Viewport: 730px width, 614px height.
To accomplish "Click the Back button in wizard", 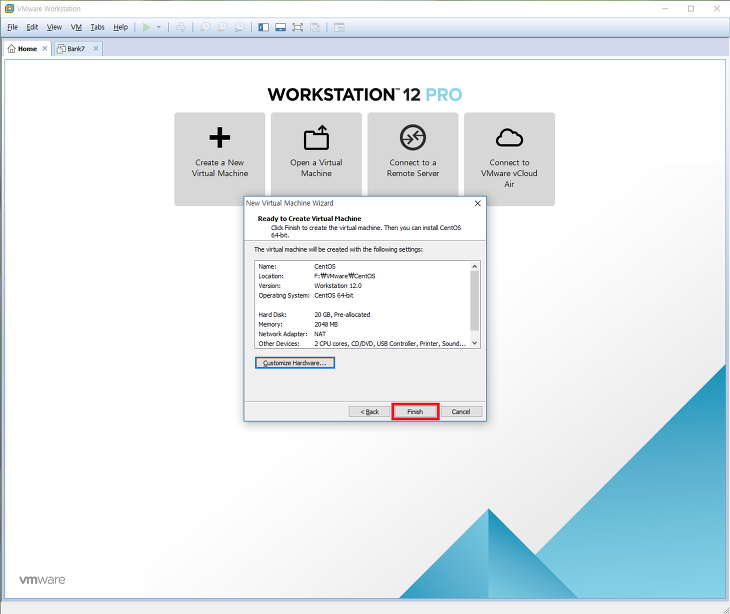I will coord(370,412).
